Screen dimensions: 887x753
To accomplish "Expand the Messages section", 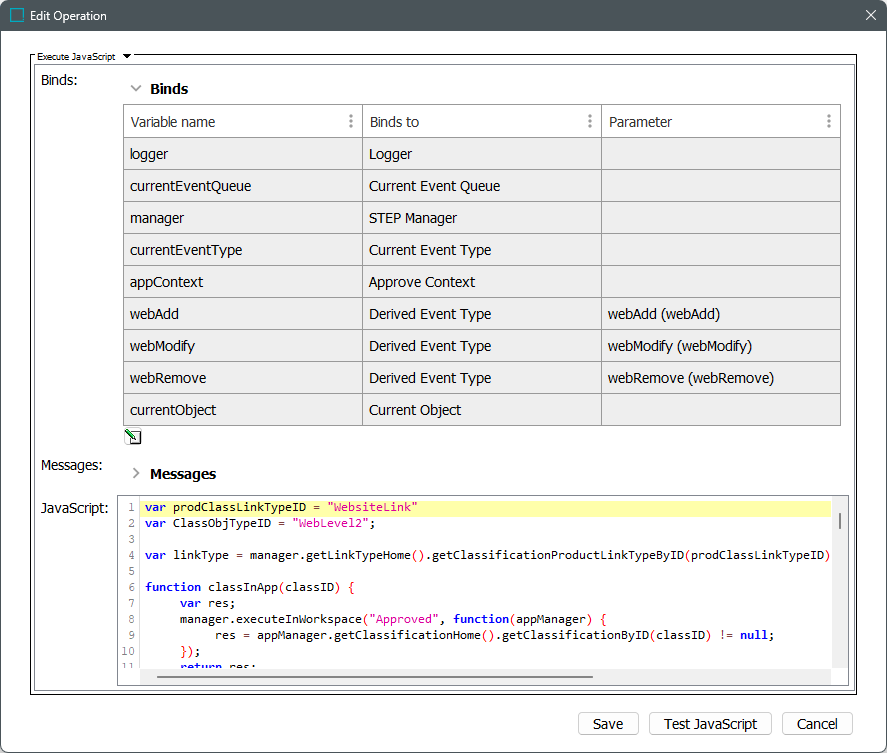I will click(136, 474).
